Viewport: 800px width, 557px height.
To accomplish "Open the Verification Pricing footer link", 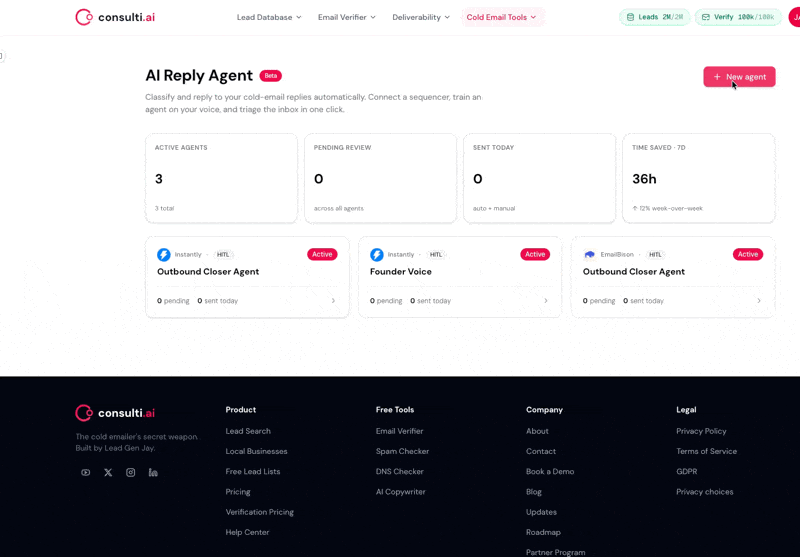I will (x=259, y=512).
